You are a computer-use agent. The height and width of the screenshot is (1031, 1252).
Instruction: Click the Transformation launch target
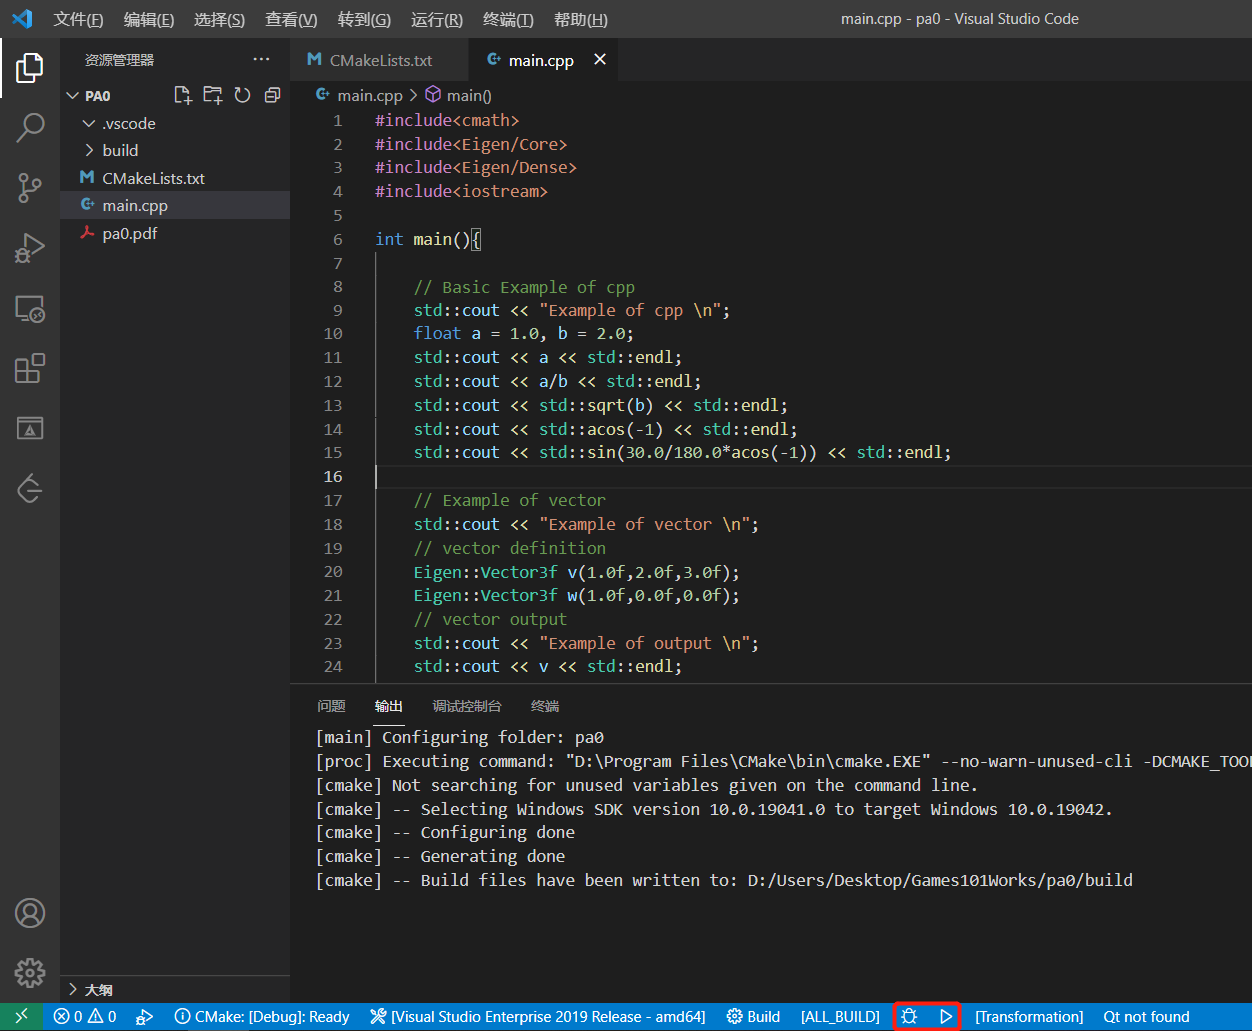coord(1029,1017)
